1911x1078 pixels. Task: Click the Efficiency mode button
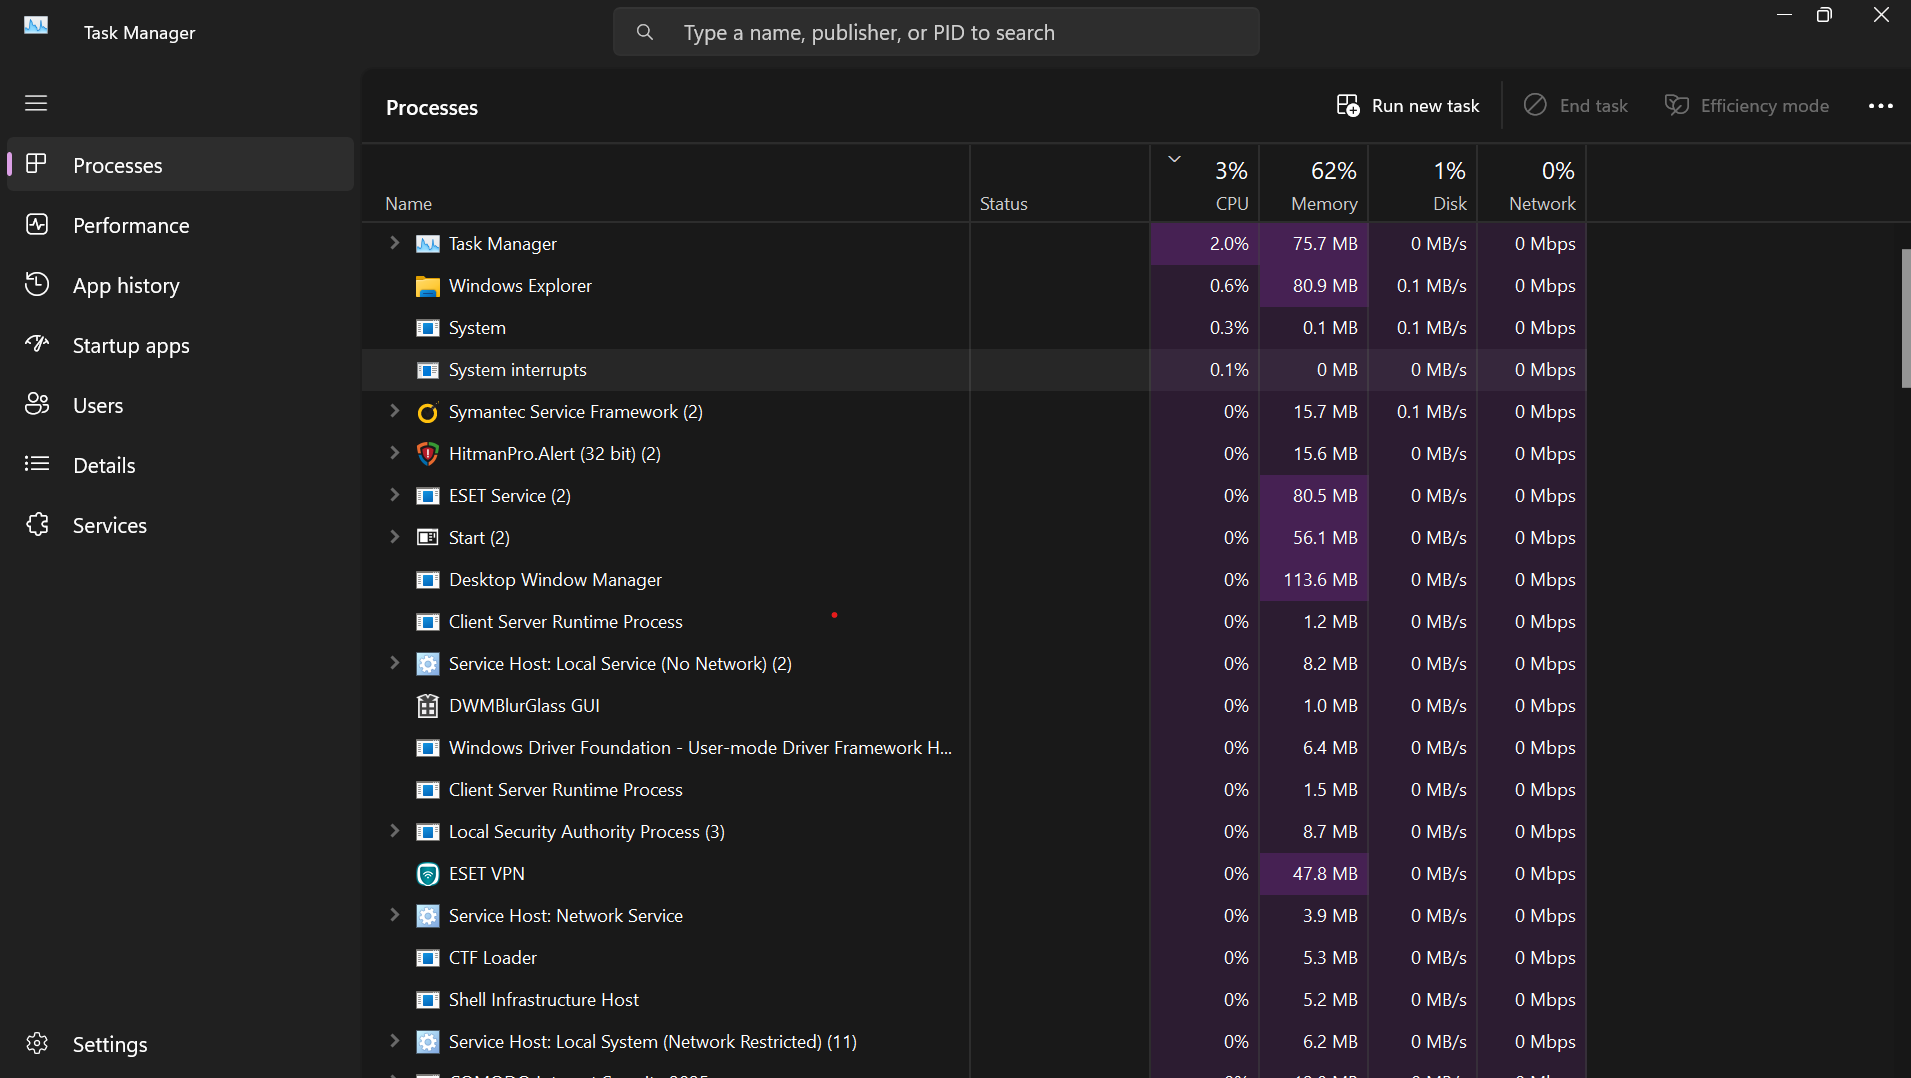point(1747,106)
